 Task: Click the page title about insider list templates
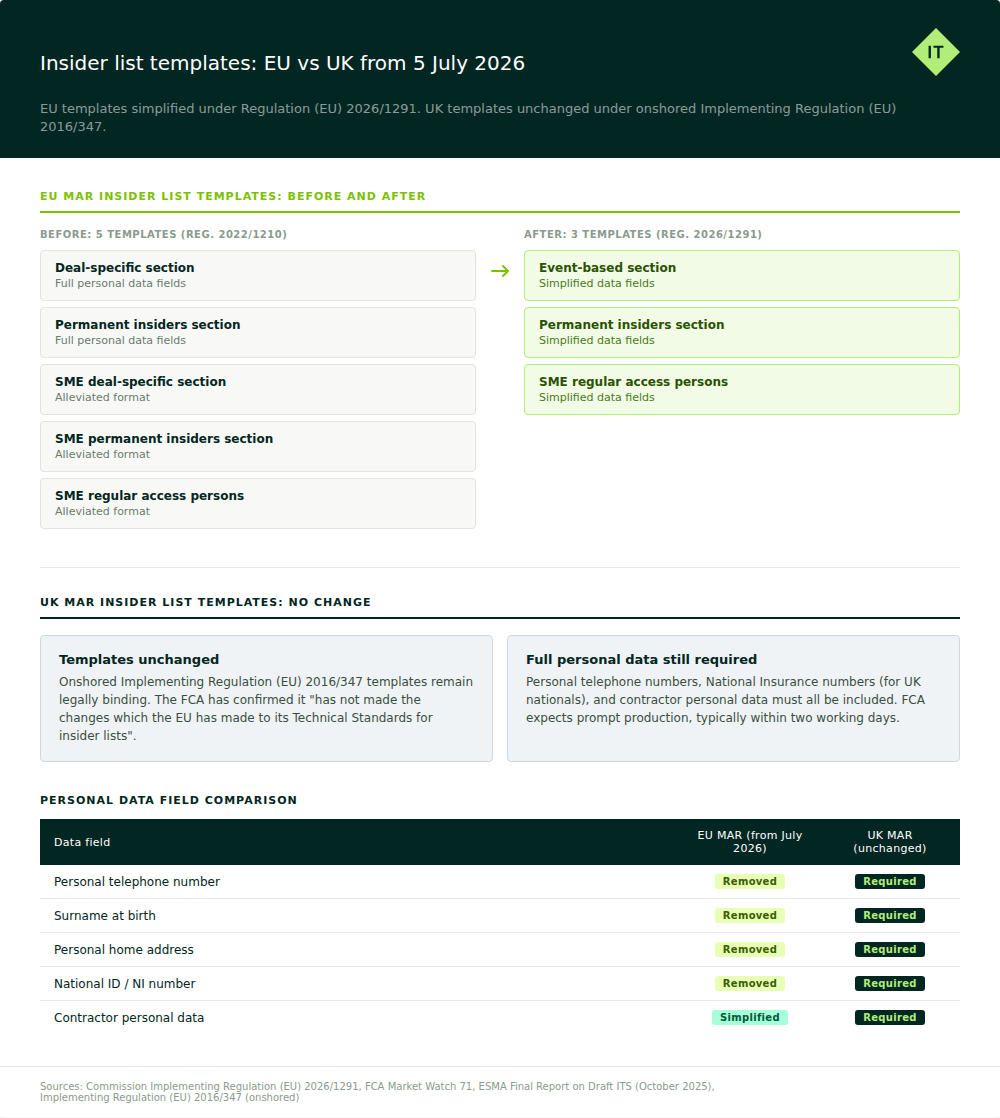282,63
